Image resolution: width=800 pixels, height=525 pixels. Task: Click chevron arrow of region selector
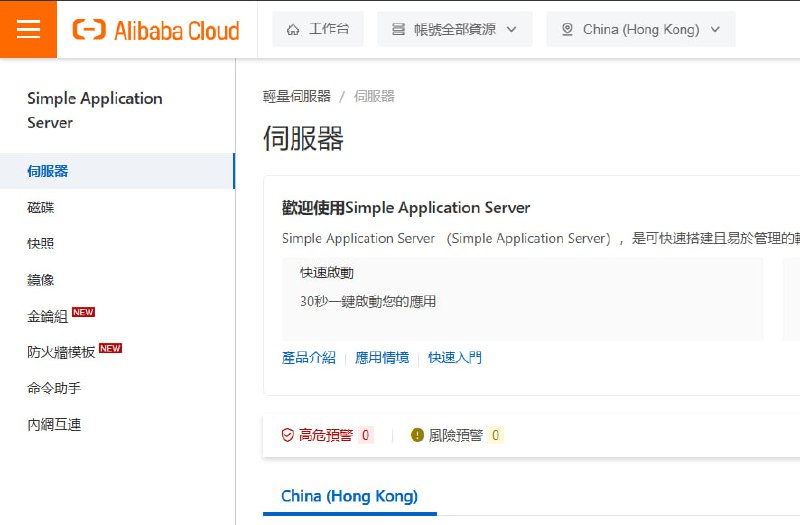click(x=715, y=30)
